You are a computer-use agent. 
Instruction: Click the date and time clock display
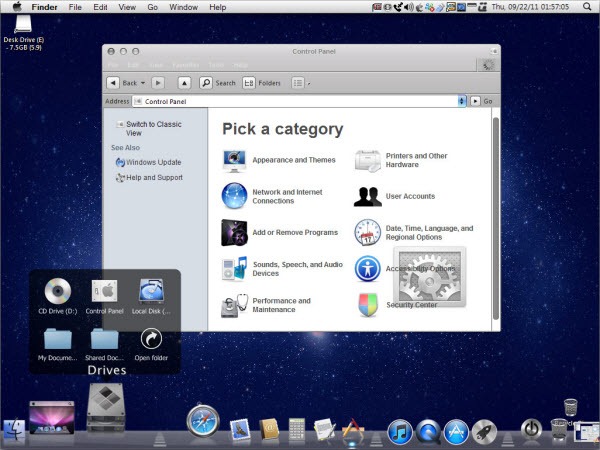tap(530, 7)
